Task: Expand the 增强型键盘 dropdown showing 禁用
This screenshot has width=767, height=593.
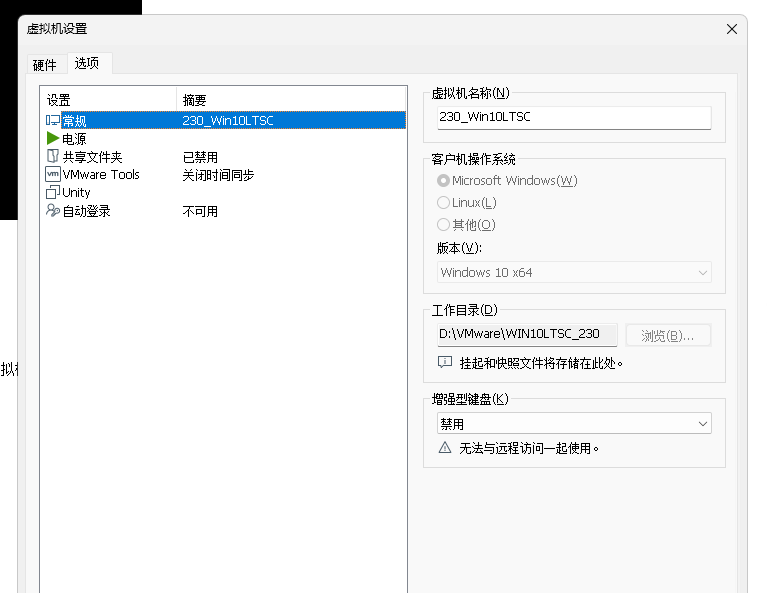Action: click(574, 424)
